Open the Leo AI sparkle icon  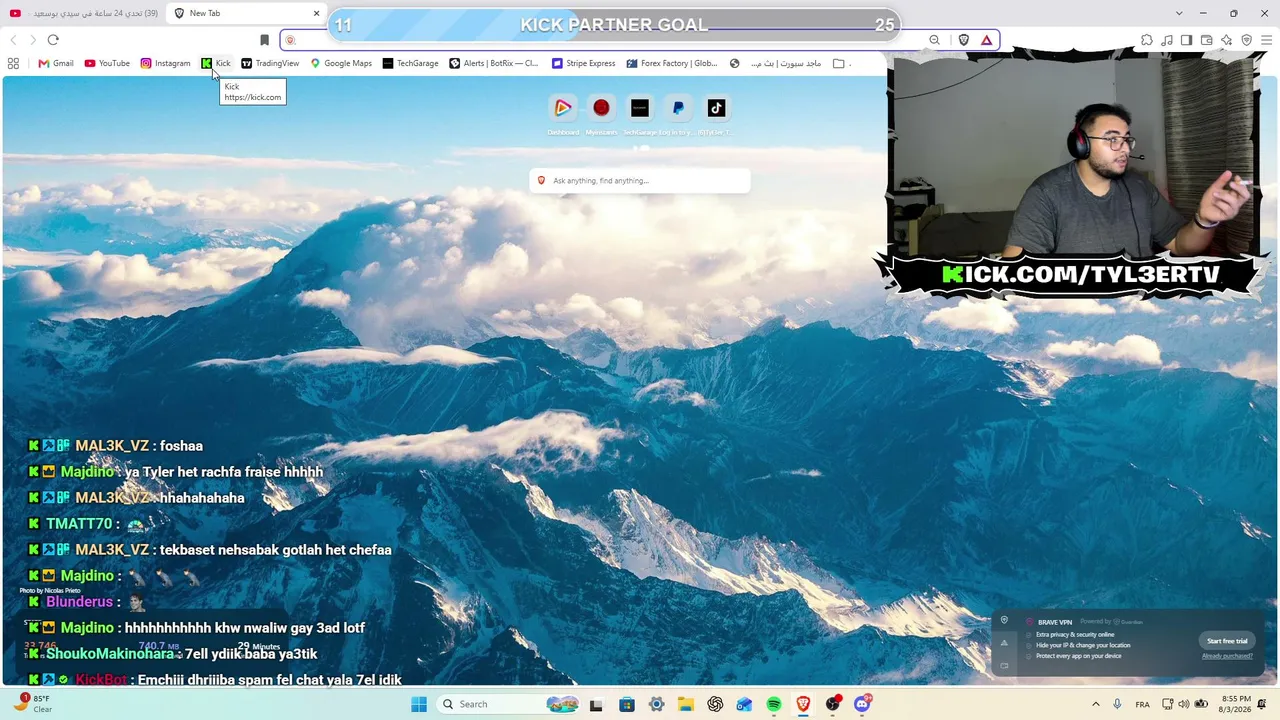click(1227, 40)
